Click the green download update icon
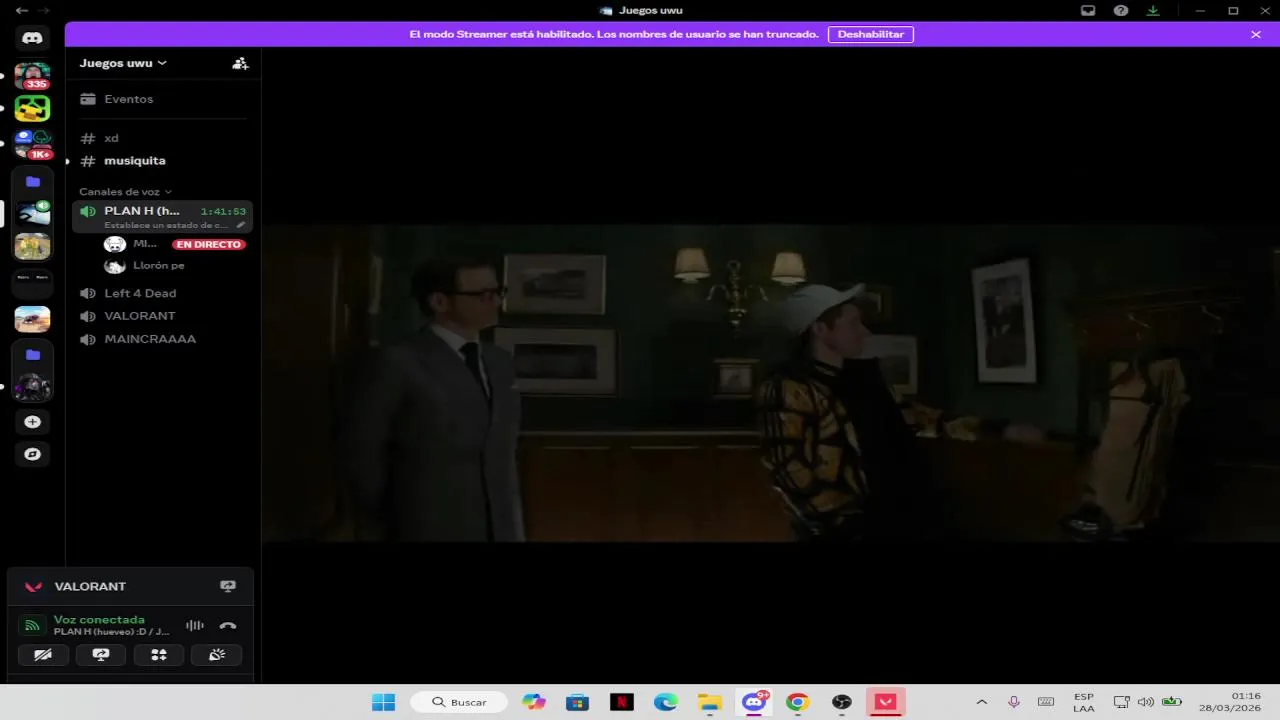Image resolution: width=1280 pixels, height=720 pixels. pos(1153,10)
